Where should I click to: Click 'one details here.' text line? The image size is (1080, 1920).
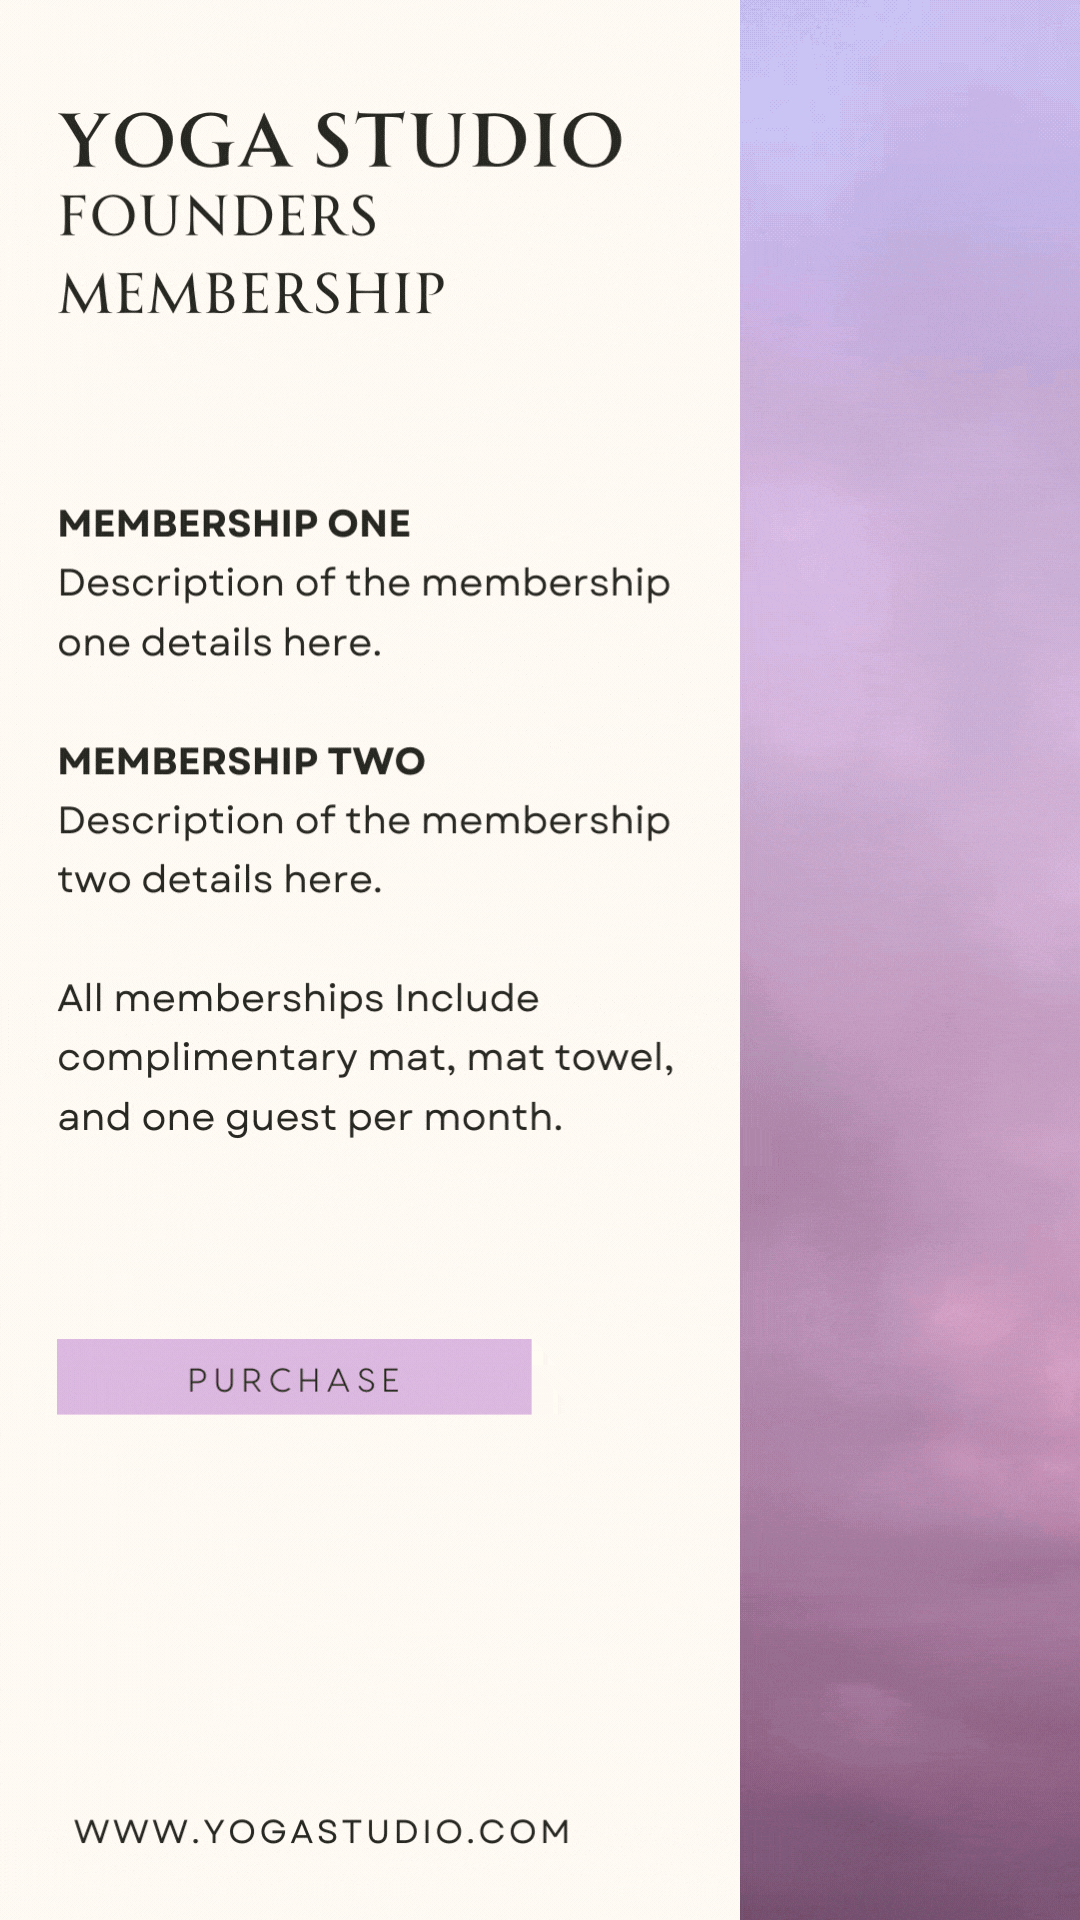[x=220, y=642]
